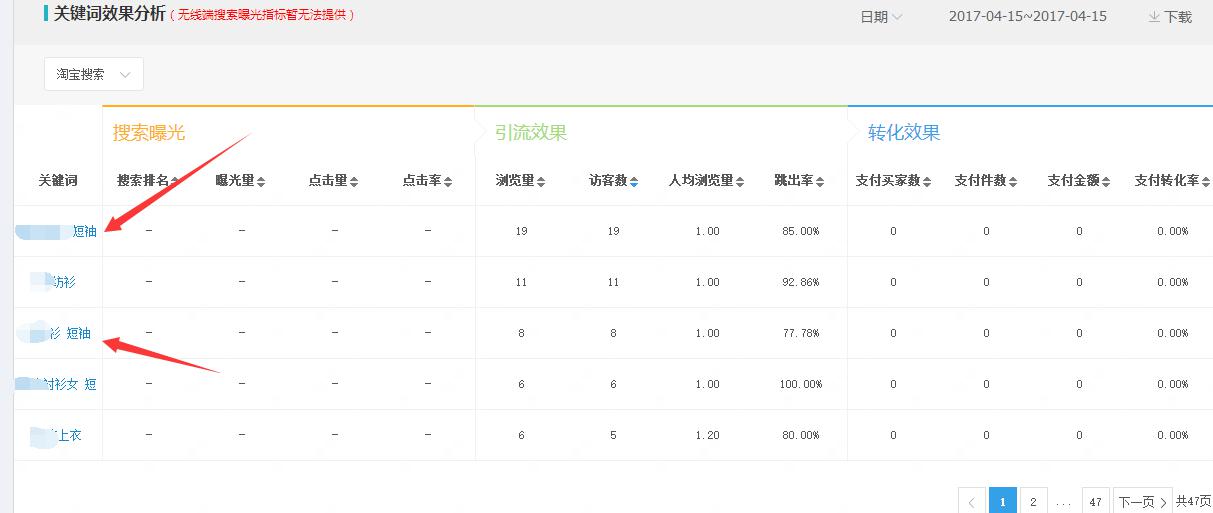Image resolution: width=1213 pixels, height=513 pixels.
Task: Open the date range 2017-04-15 picker
Action: click(1027, 17)
